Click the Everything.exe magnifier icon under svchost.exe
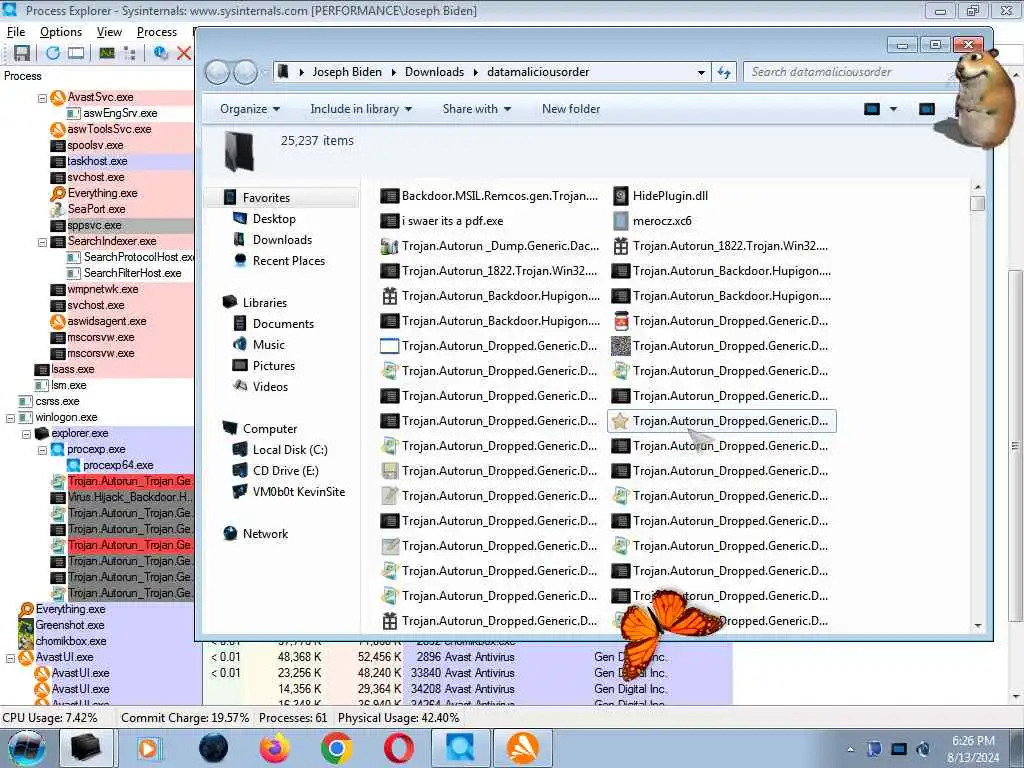 click(x=58, y=193)
